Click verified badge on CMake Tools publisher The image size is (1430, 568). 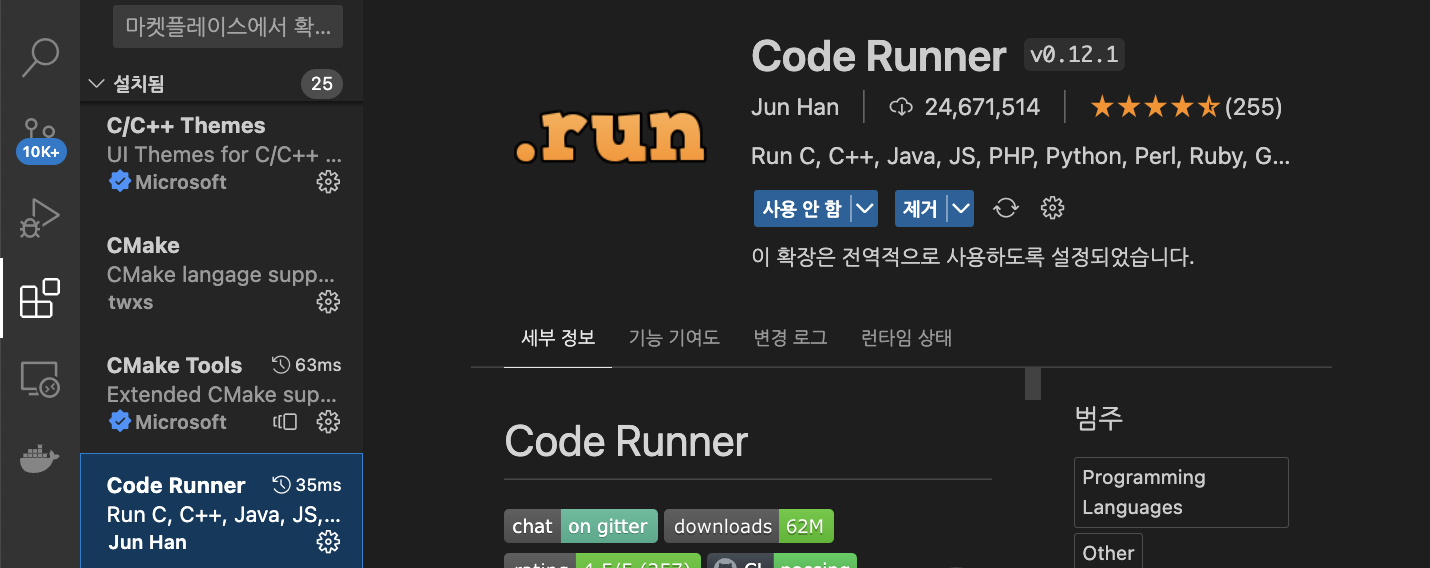point(120,422)
